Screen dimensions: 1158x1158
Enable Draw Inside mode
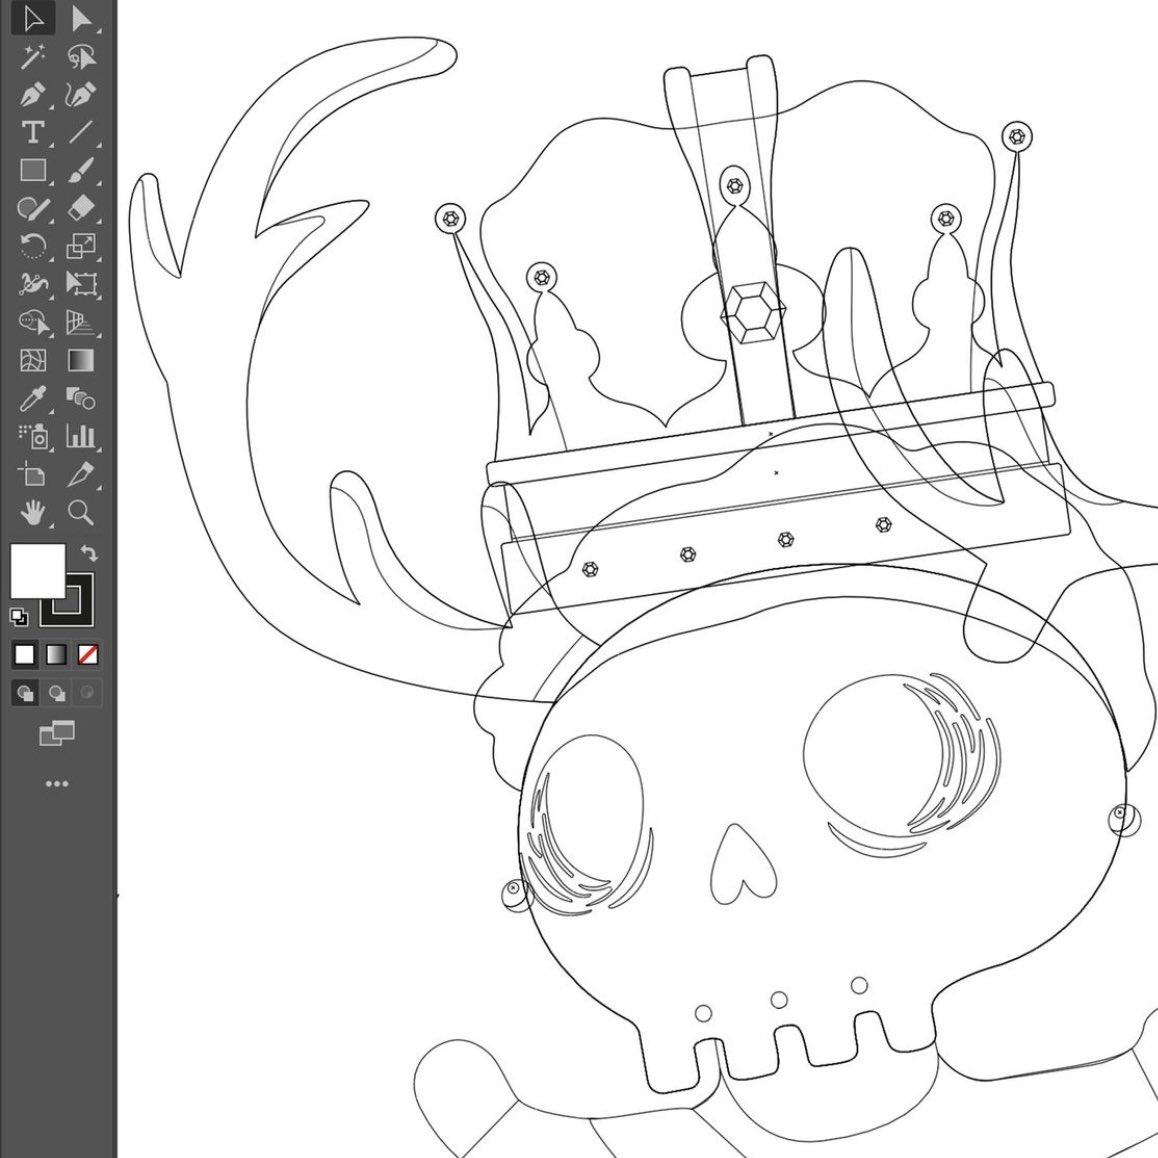tap(88, 693)
